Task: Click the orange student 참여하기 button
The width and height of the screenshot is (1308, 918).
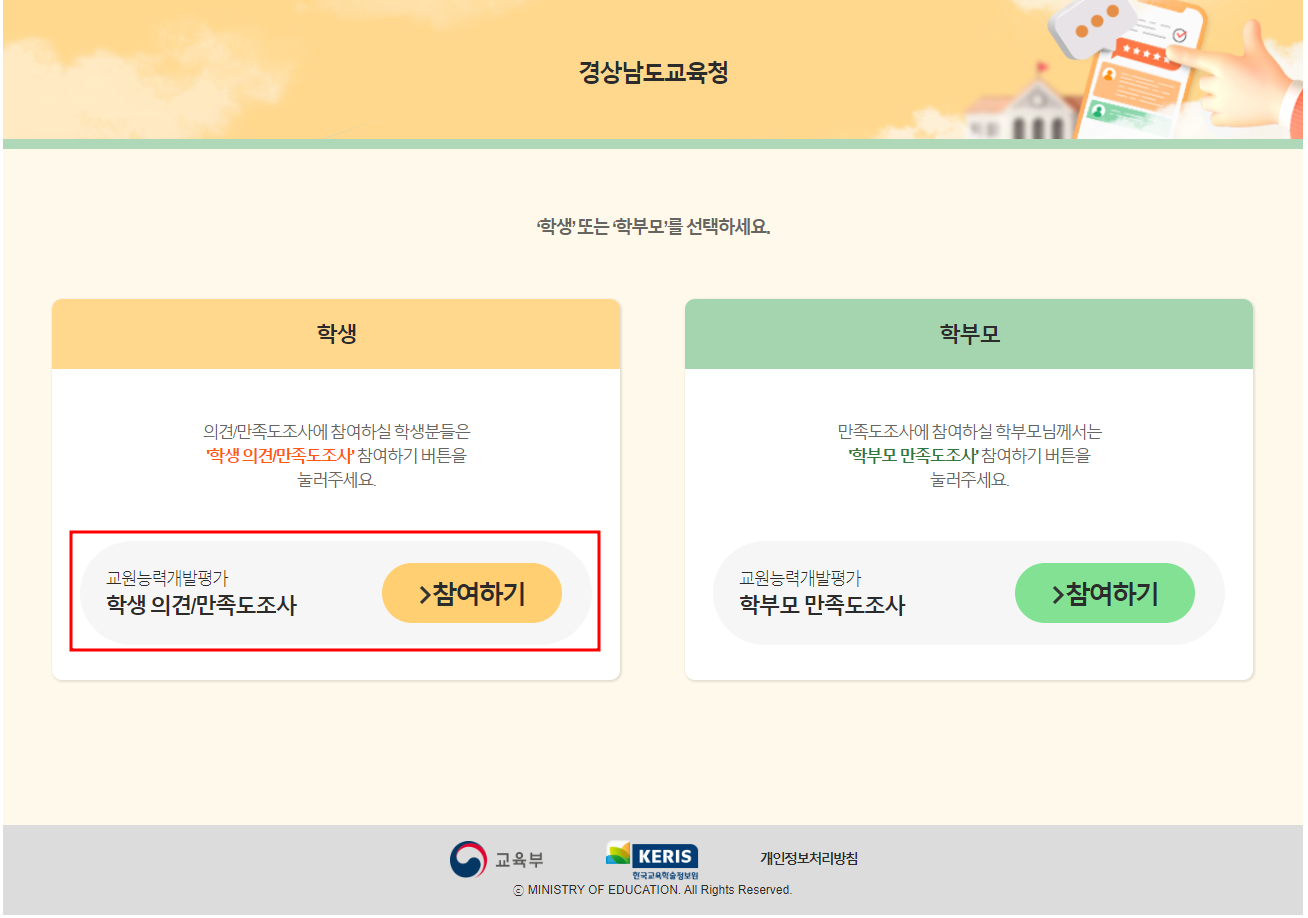Action: click(471, 593)
